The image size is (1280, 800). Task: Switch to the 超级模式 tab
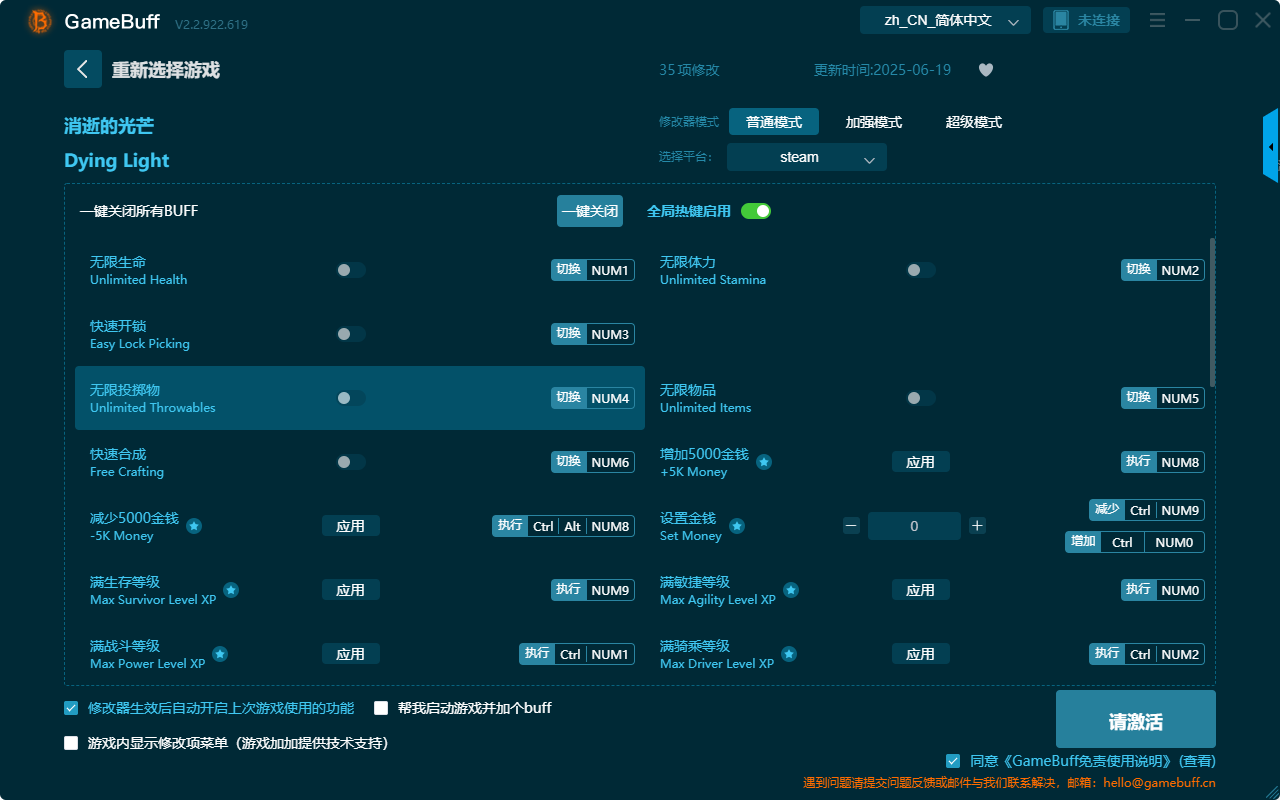pos(972,121)
